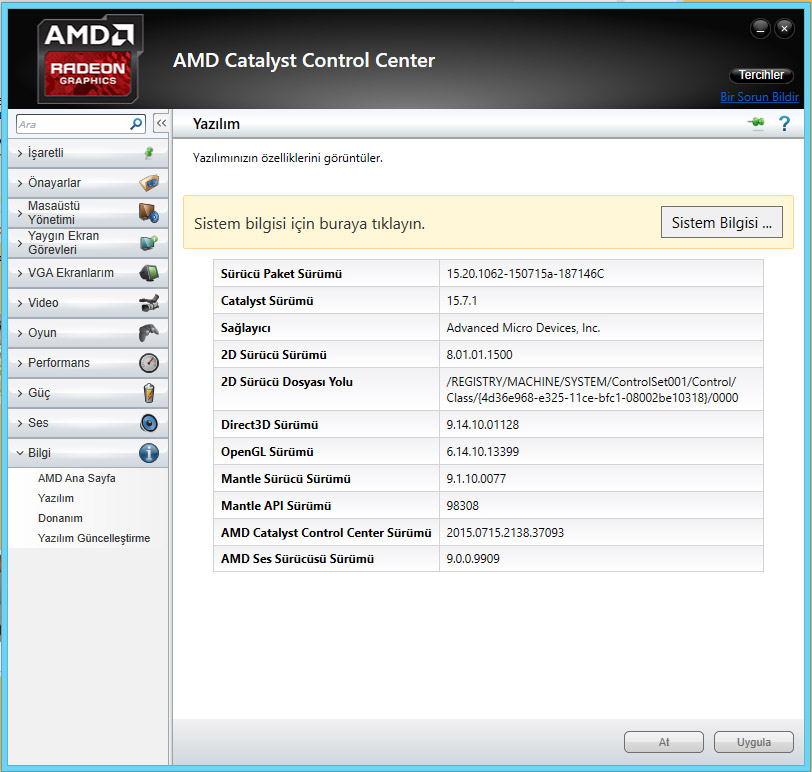This screenshot has height=772, width=812.
Task: Collapse the sidebar with double-arrow button
Action: click(x=162, y=123)
